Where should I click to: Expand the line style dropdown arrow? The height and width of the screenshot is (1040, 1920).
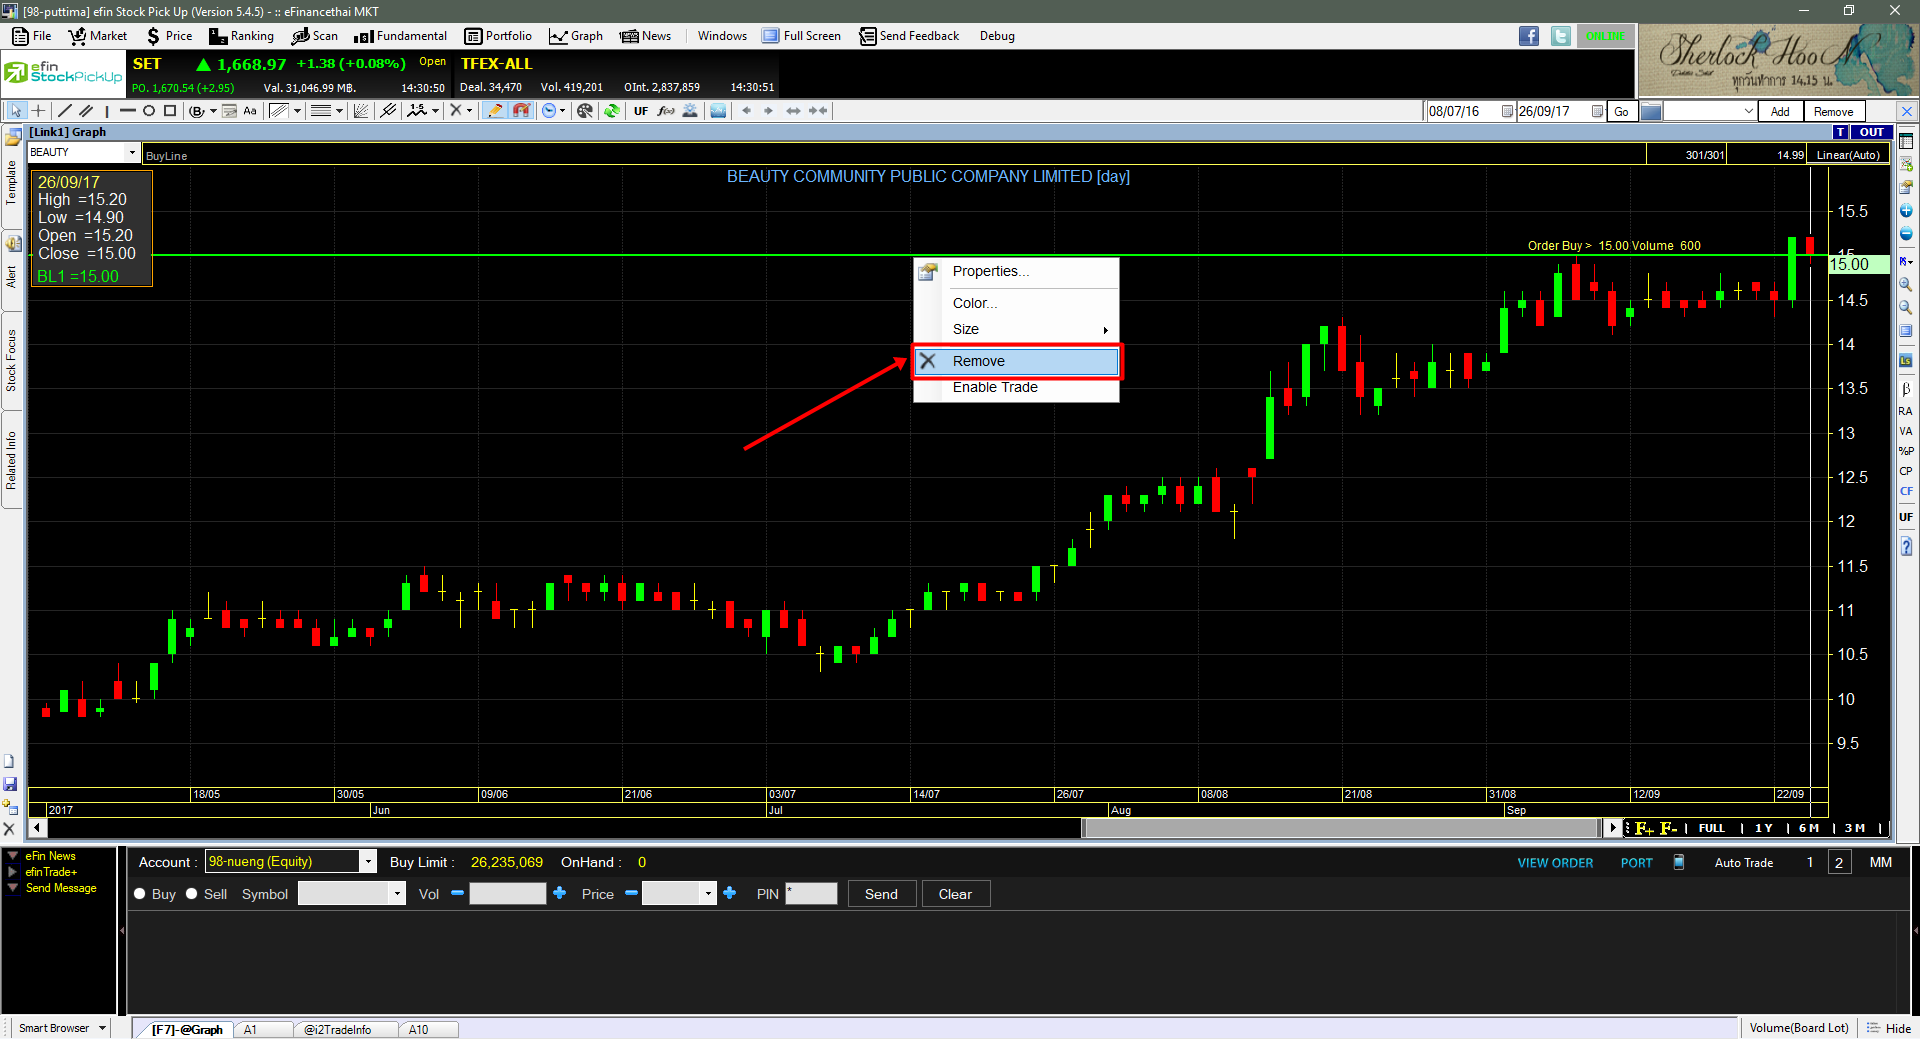340,111
